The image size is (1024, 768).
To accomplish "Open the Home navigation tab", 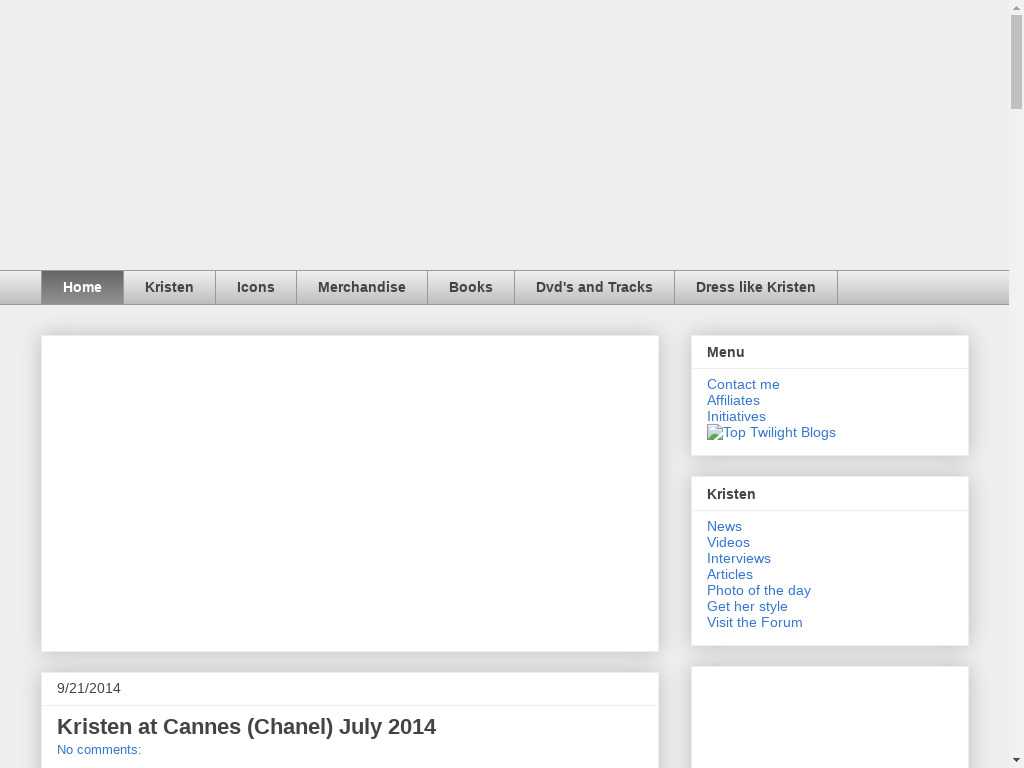I will pyautogui.click(x=82, y=287).
